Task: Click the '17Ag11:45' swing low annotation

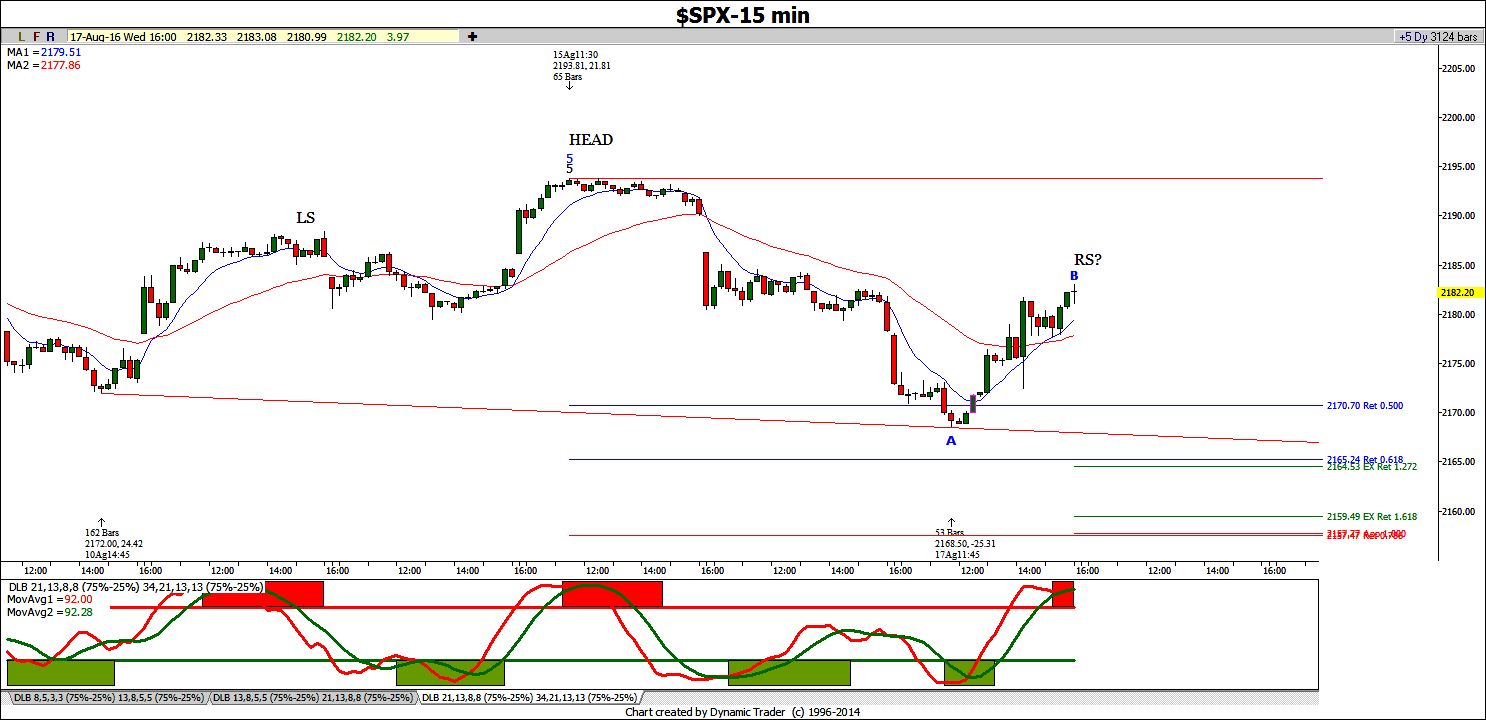Action: 956,554
